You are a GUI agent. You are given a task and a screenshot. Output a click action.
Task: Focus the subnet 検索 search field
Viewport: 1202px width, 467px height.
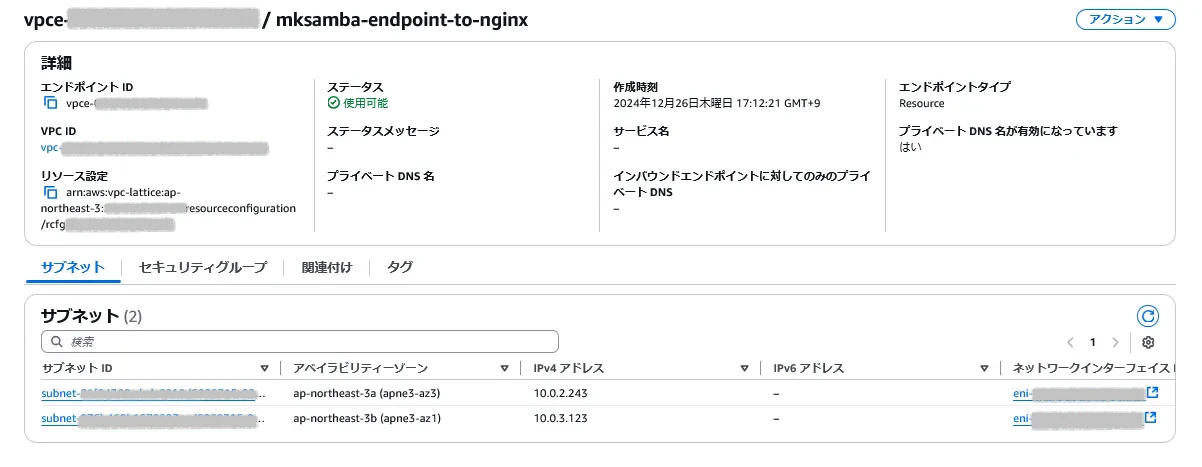(x=299, y=342)
